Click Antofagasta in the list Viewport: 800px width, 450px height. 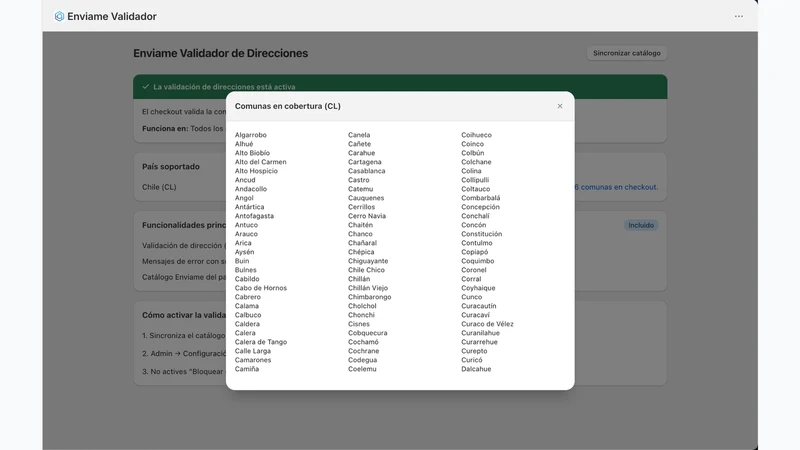tap(254, 216)
